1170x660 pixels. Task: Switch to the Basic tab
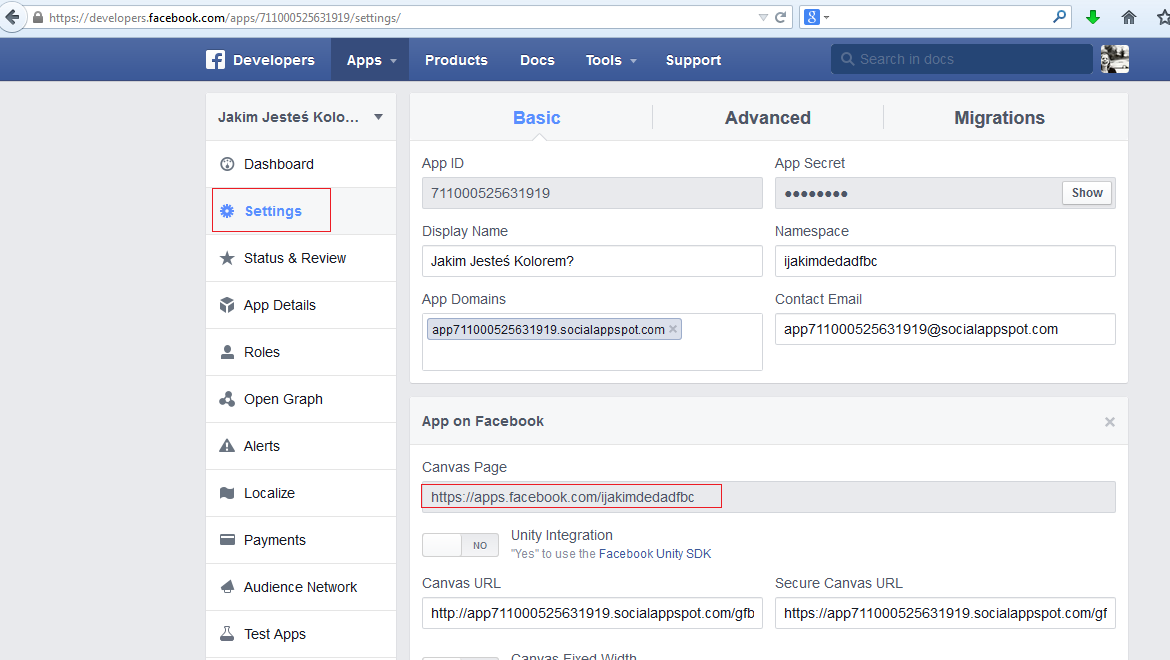point(536,118)
